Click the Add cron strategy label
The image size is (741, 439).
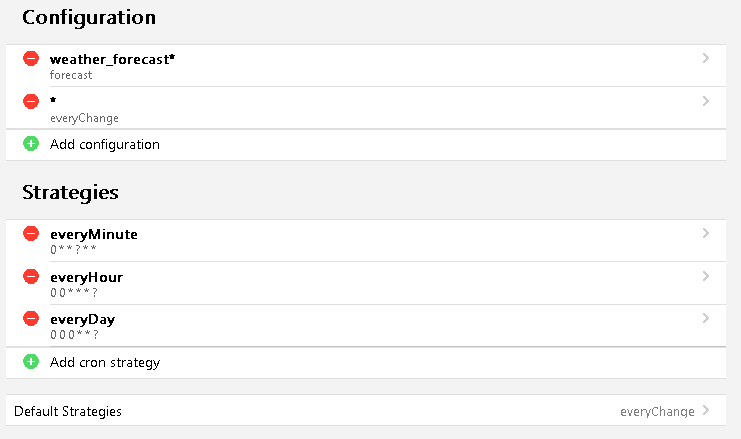[104, 362]
